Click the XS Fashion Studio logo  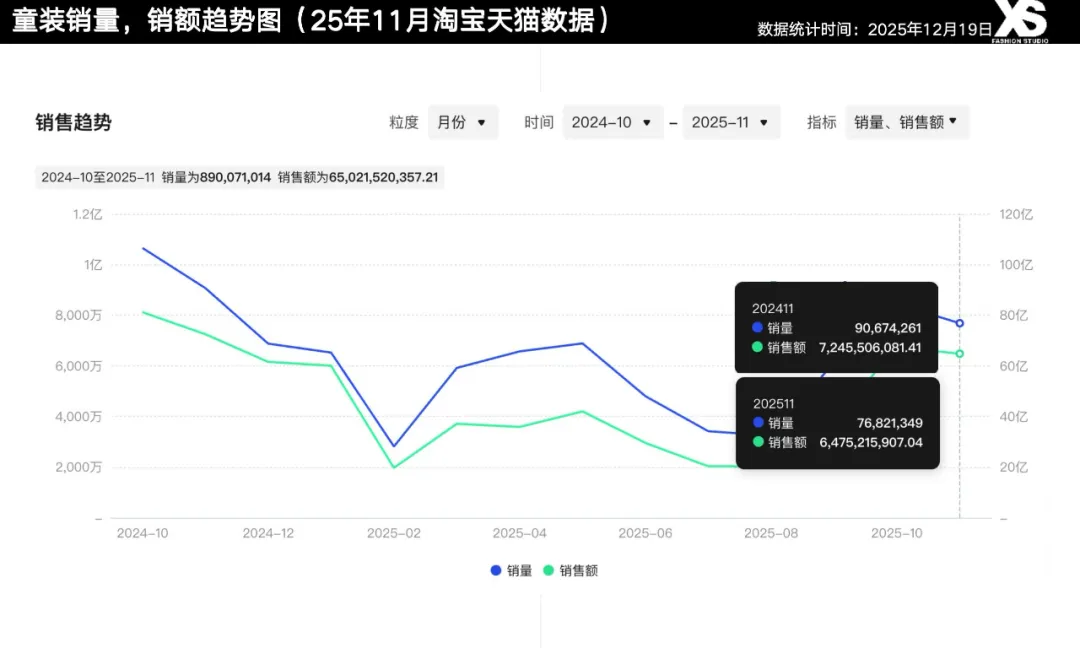coord(1020,22)
